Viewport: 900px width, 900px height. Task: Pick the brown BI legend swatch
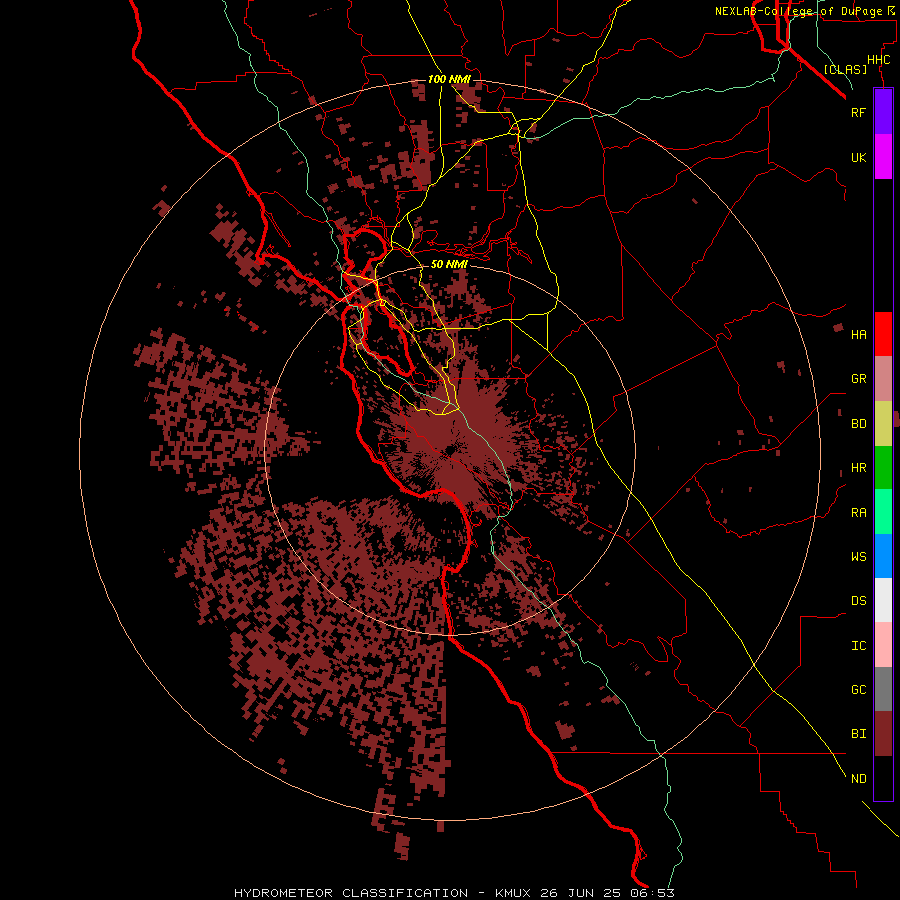[x=883, y=734]
